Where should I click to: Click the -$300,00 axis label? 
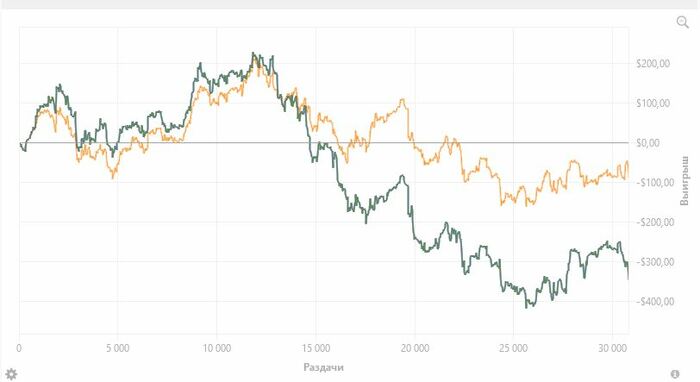point(655,262)
